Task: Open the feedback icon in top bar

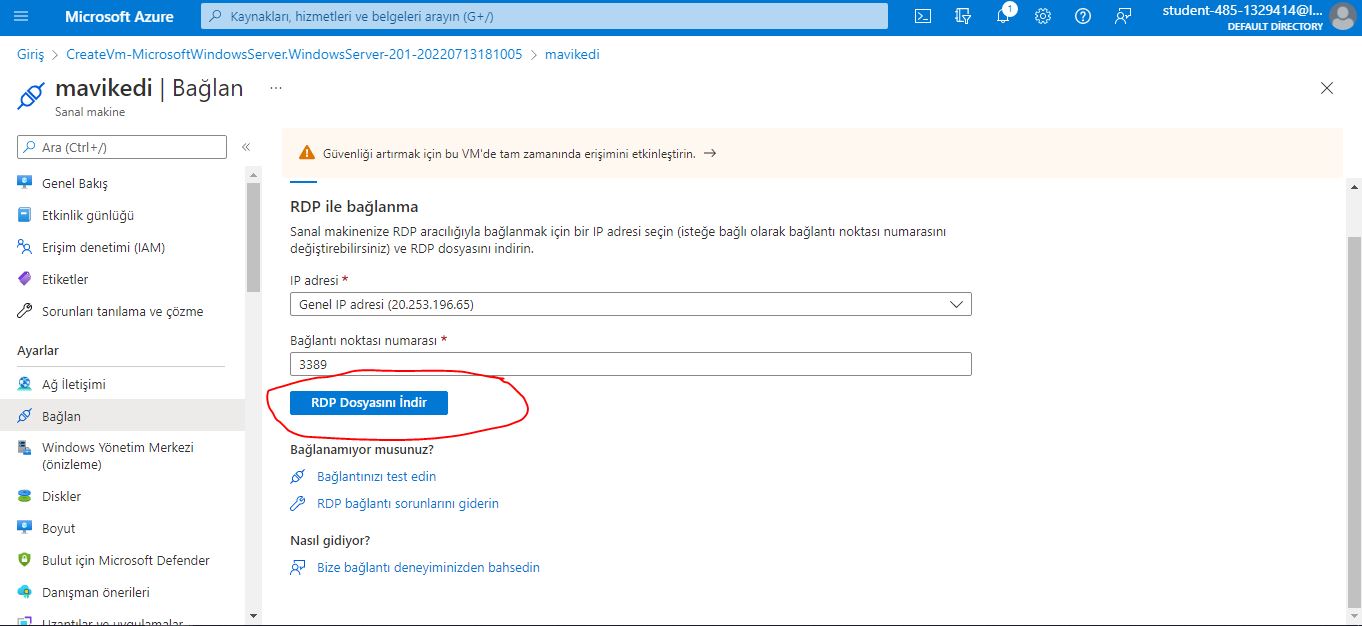Action: click(1123, 16)
